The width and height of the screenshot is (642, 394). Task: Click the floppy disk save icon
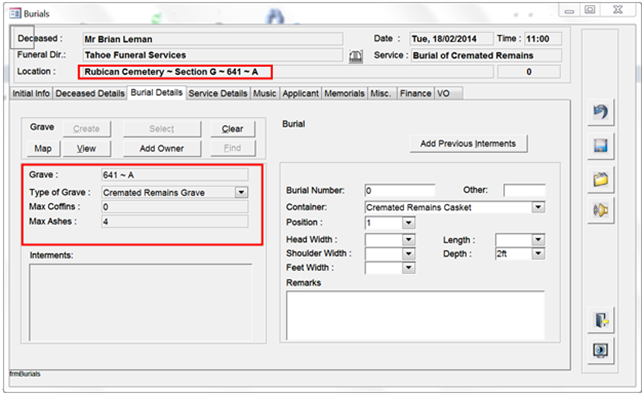pos(601,146)
